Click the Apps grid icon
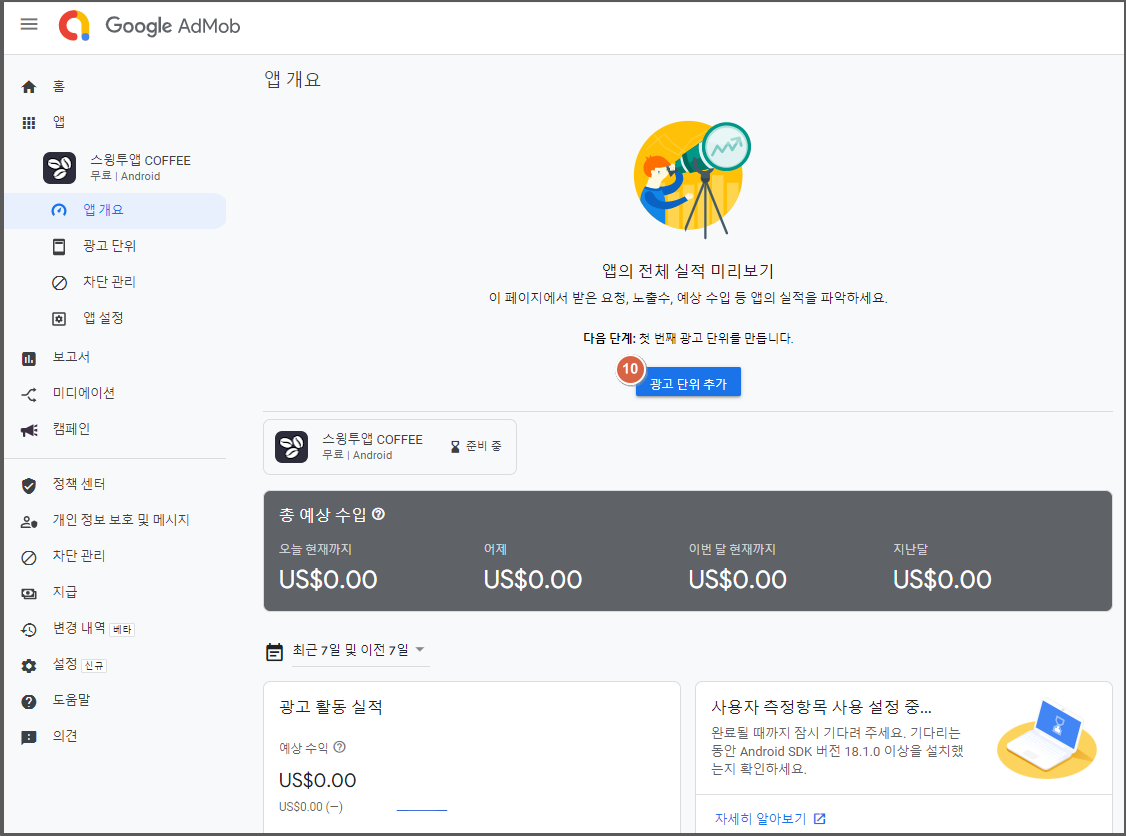The height and width of the screenshot is (836, 1126). [29, 122]
